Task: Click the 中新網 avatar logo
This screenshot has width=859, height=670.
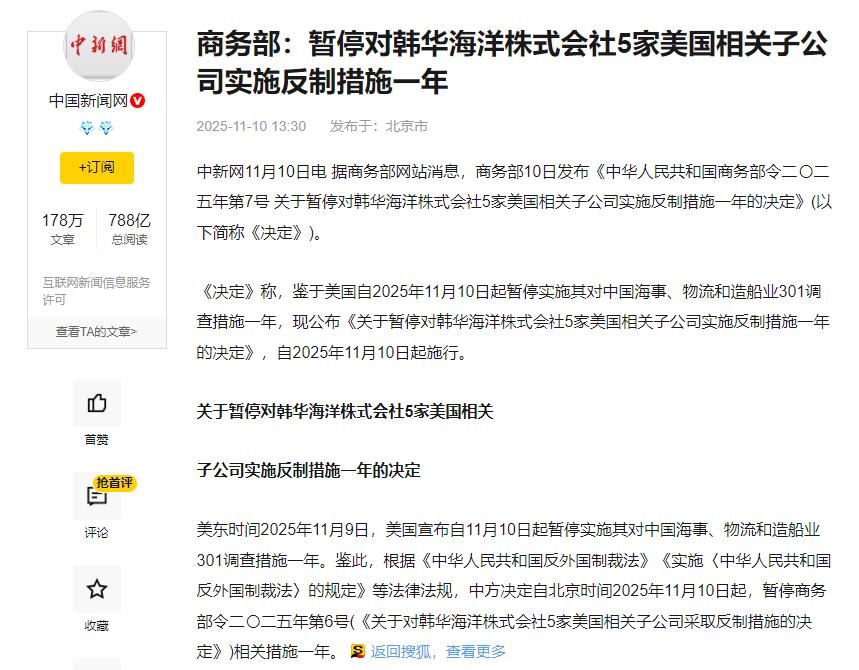Action: click(99, 46)
